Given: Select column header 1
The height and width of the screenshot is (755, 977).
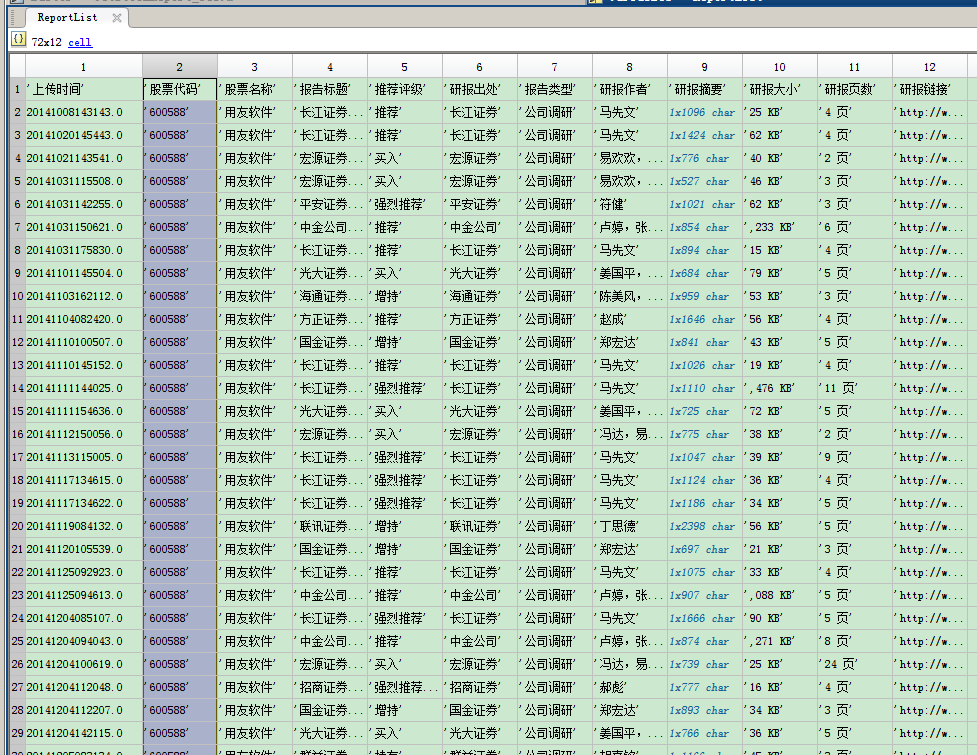Looking at the screenshot, I should tap(83, 67).
